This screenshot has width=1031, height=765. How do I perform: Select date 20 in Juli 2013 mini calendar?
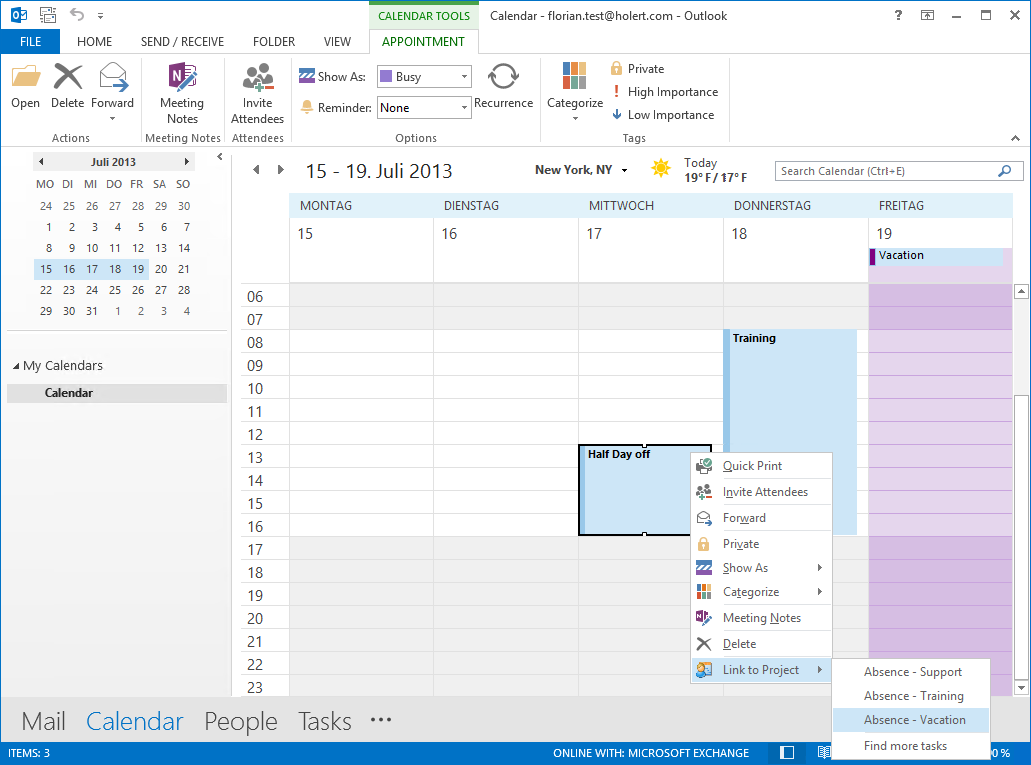(161, 269)
